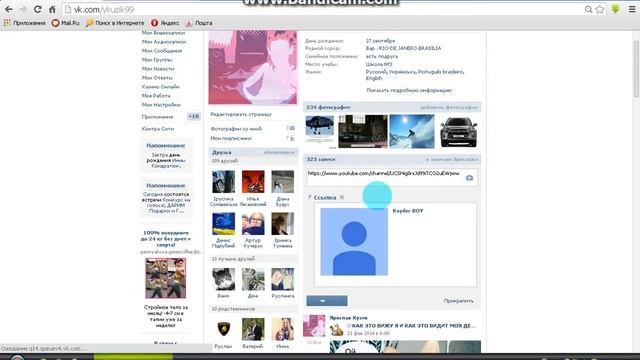
Task: Open the Почта bookmark
Action: pos(199,23)
